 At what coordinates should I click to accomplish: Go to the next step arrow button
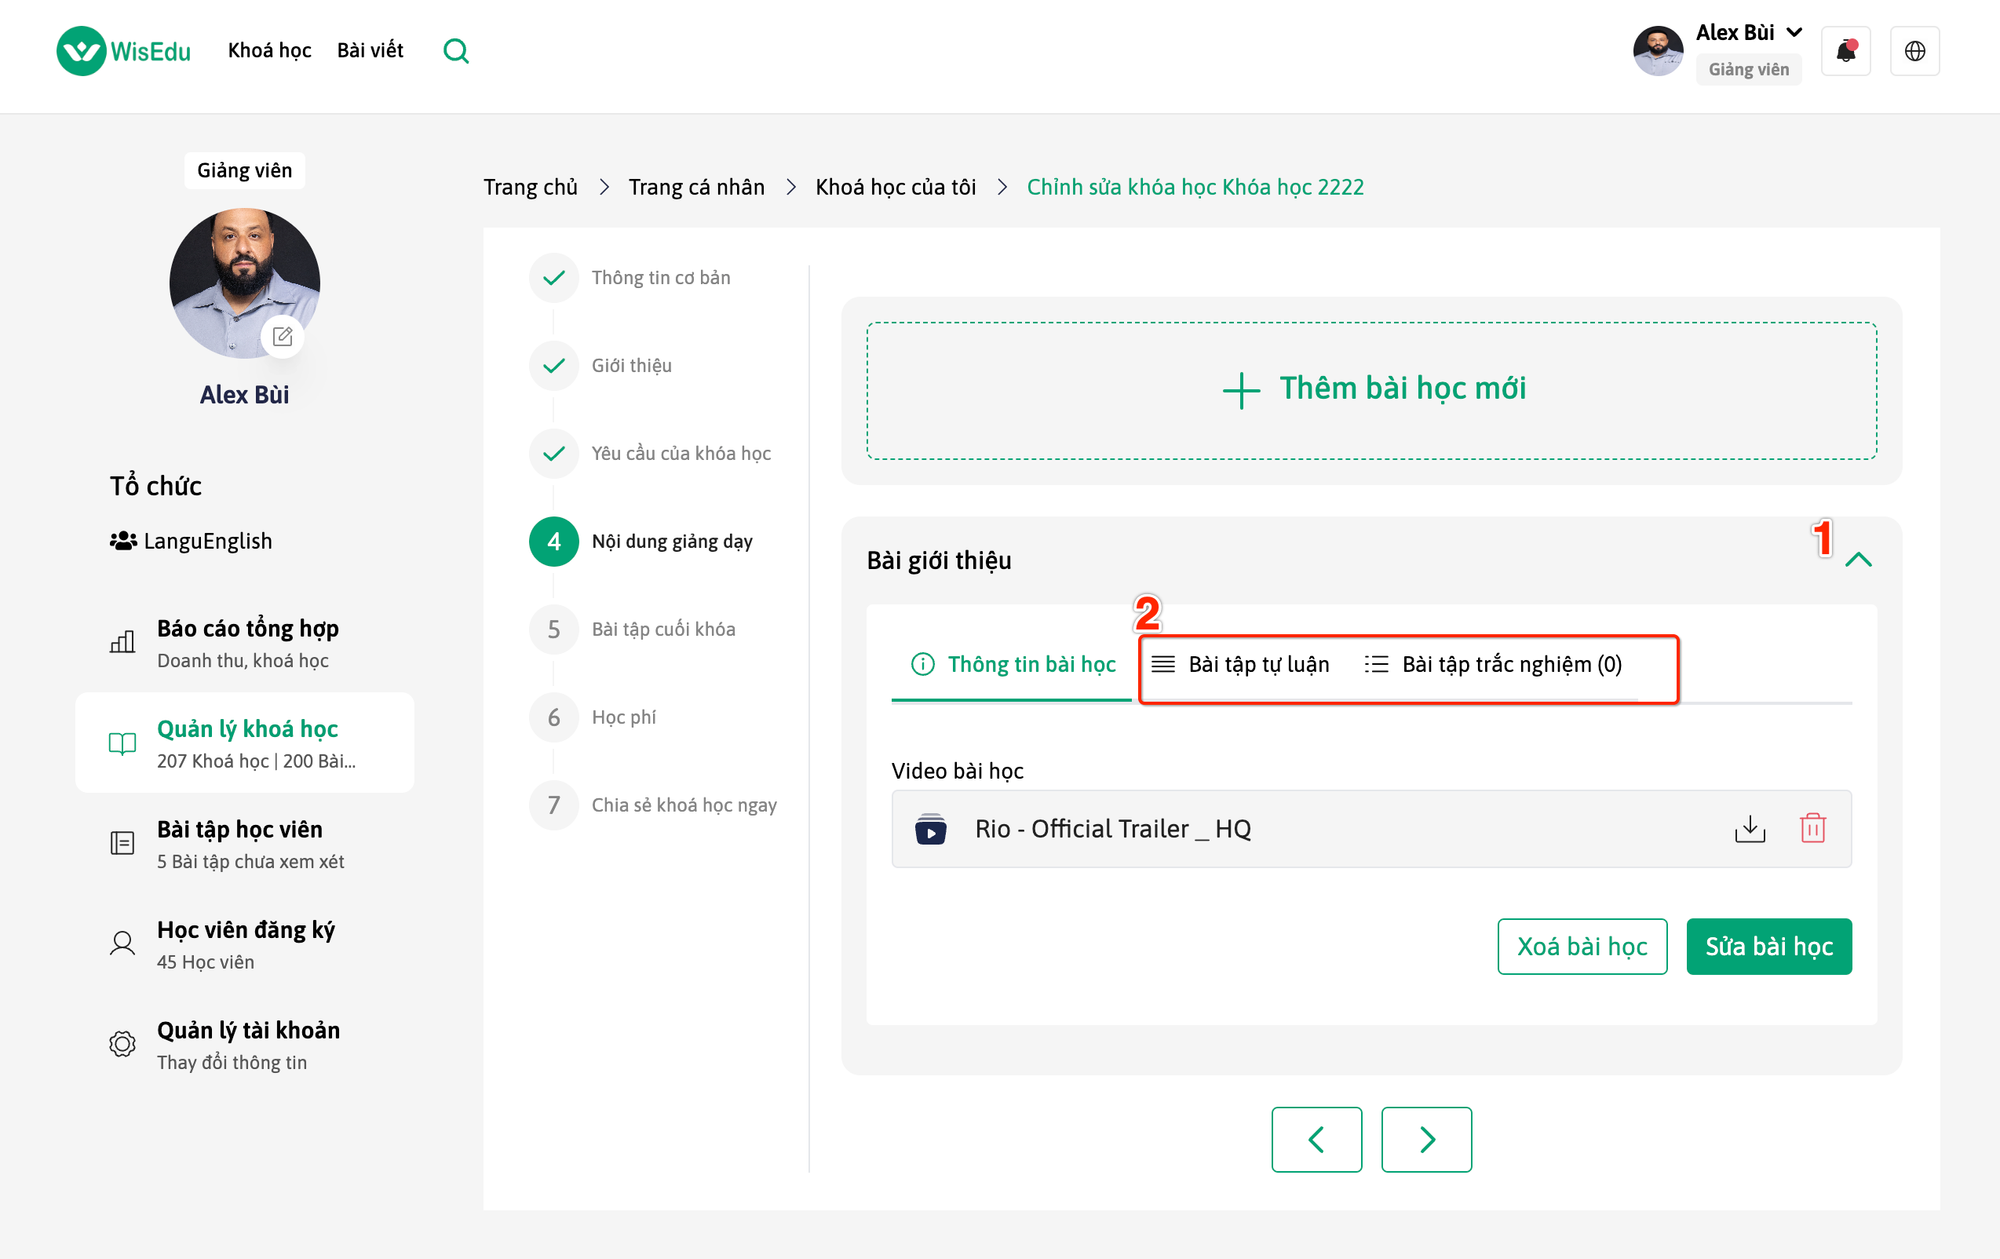click(x=1426, y=1139)
